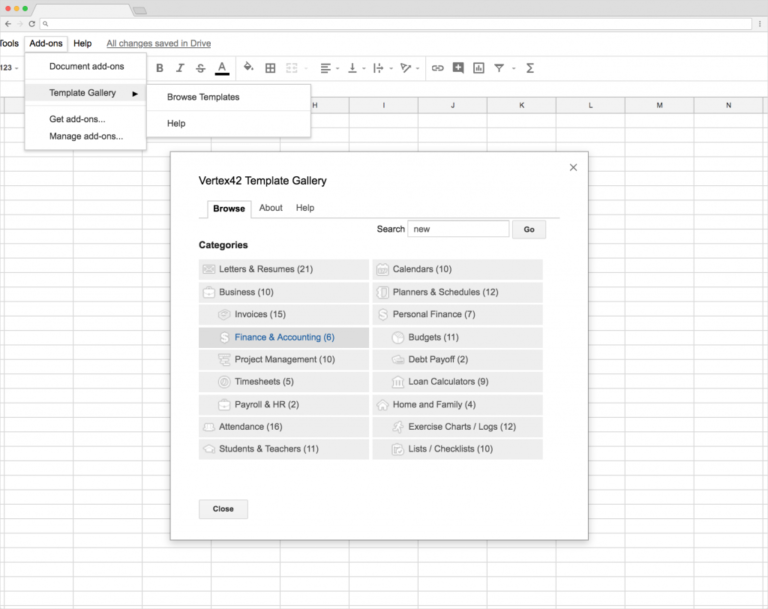Click the template Search input field
Image resolution: width=768 pixels, height=609 pixels.
click(458, 229)
